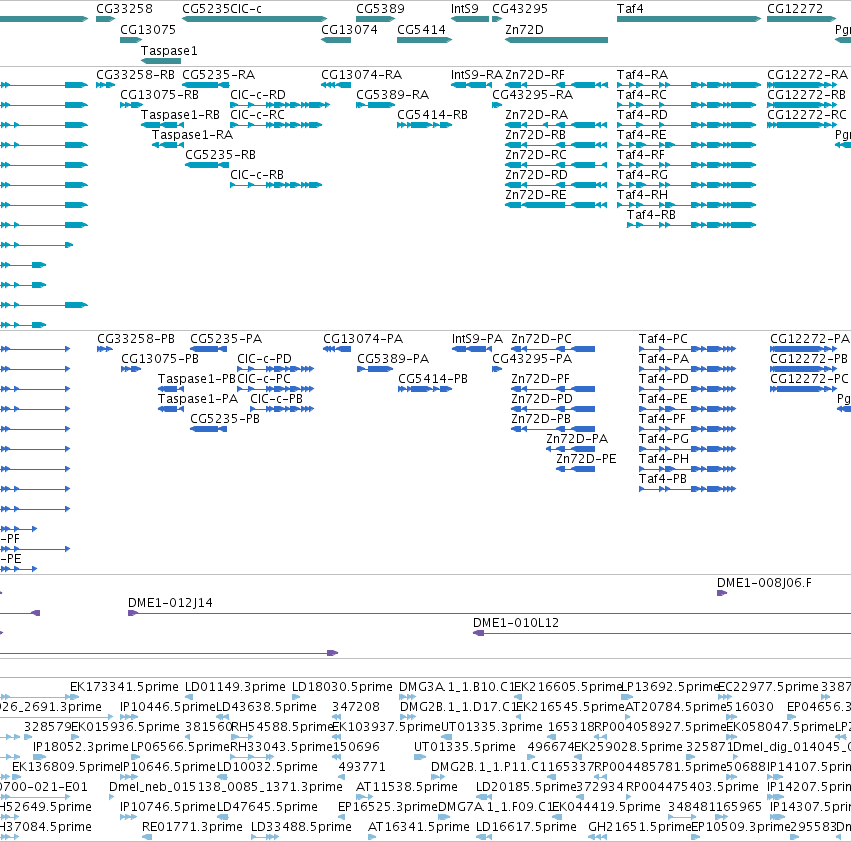The image size is (851, 842).
Task: Click transcript Taspase1-RA
Action: point(192,135)
